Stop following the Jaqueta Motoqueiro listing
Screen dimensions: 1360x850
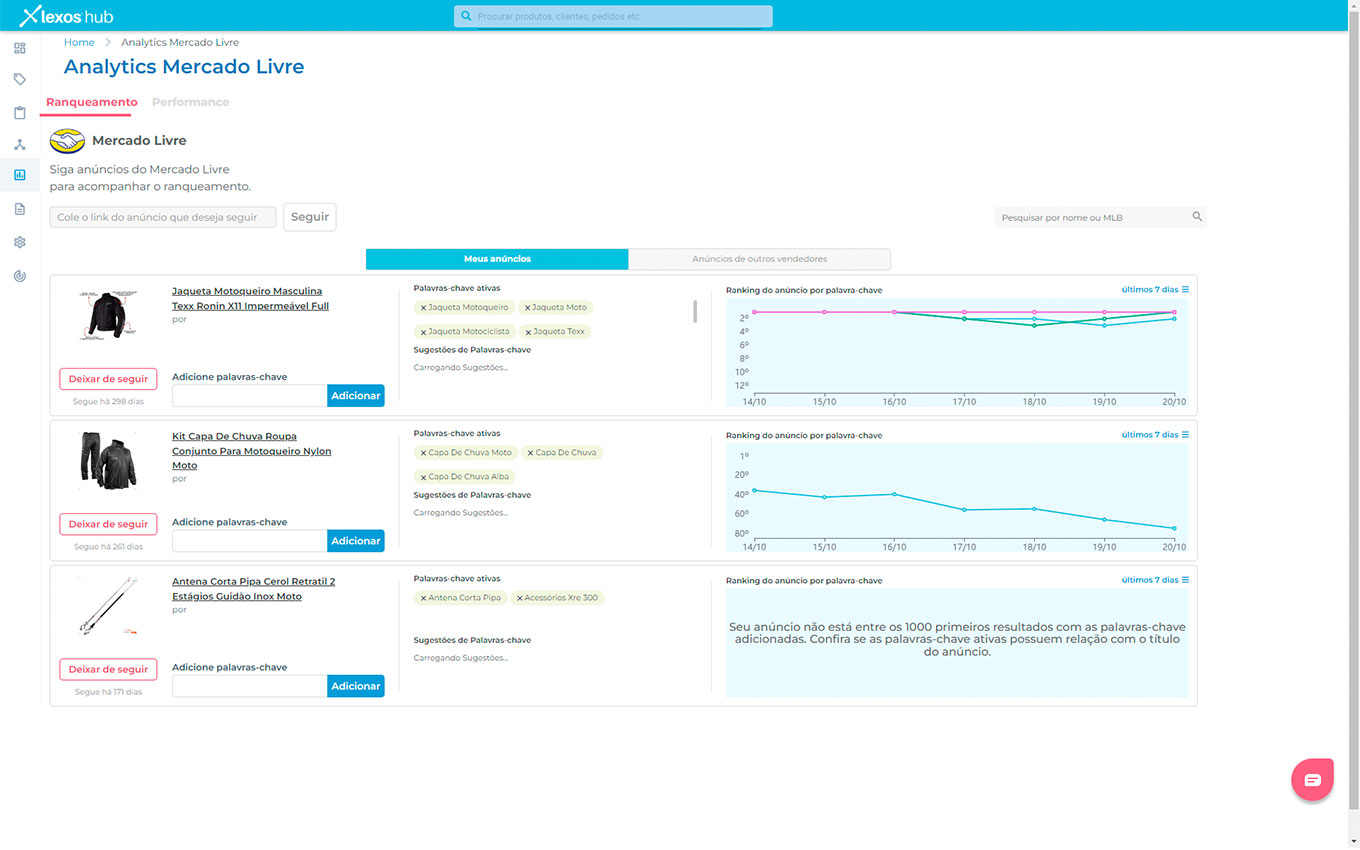[x=108, y=379]
